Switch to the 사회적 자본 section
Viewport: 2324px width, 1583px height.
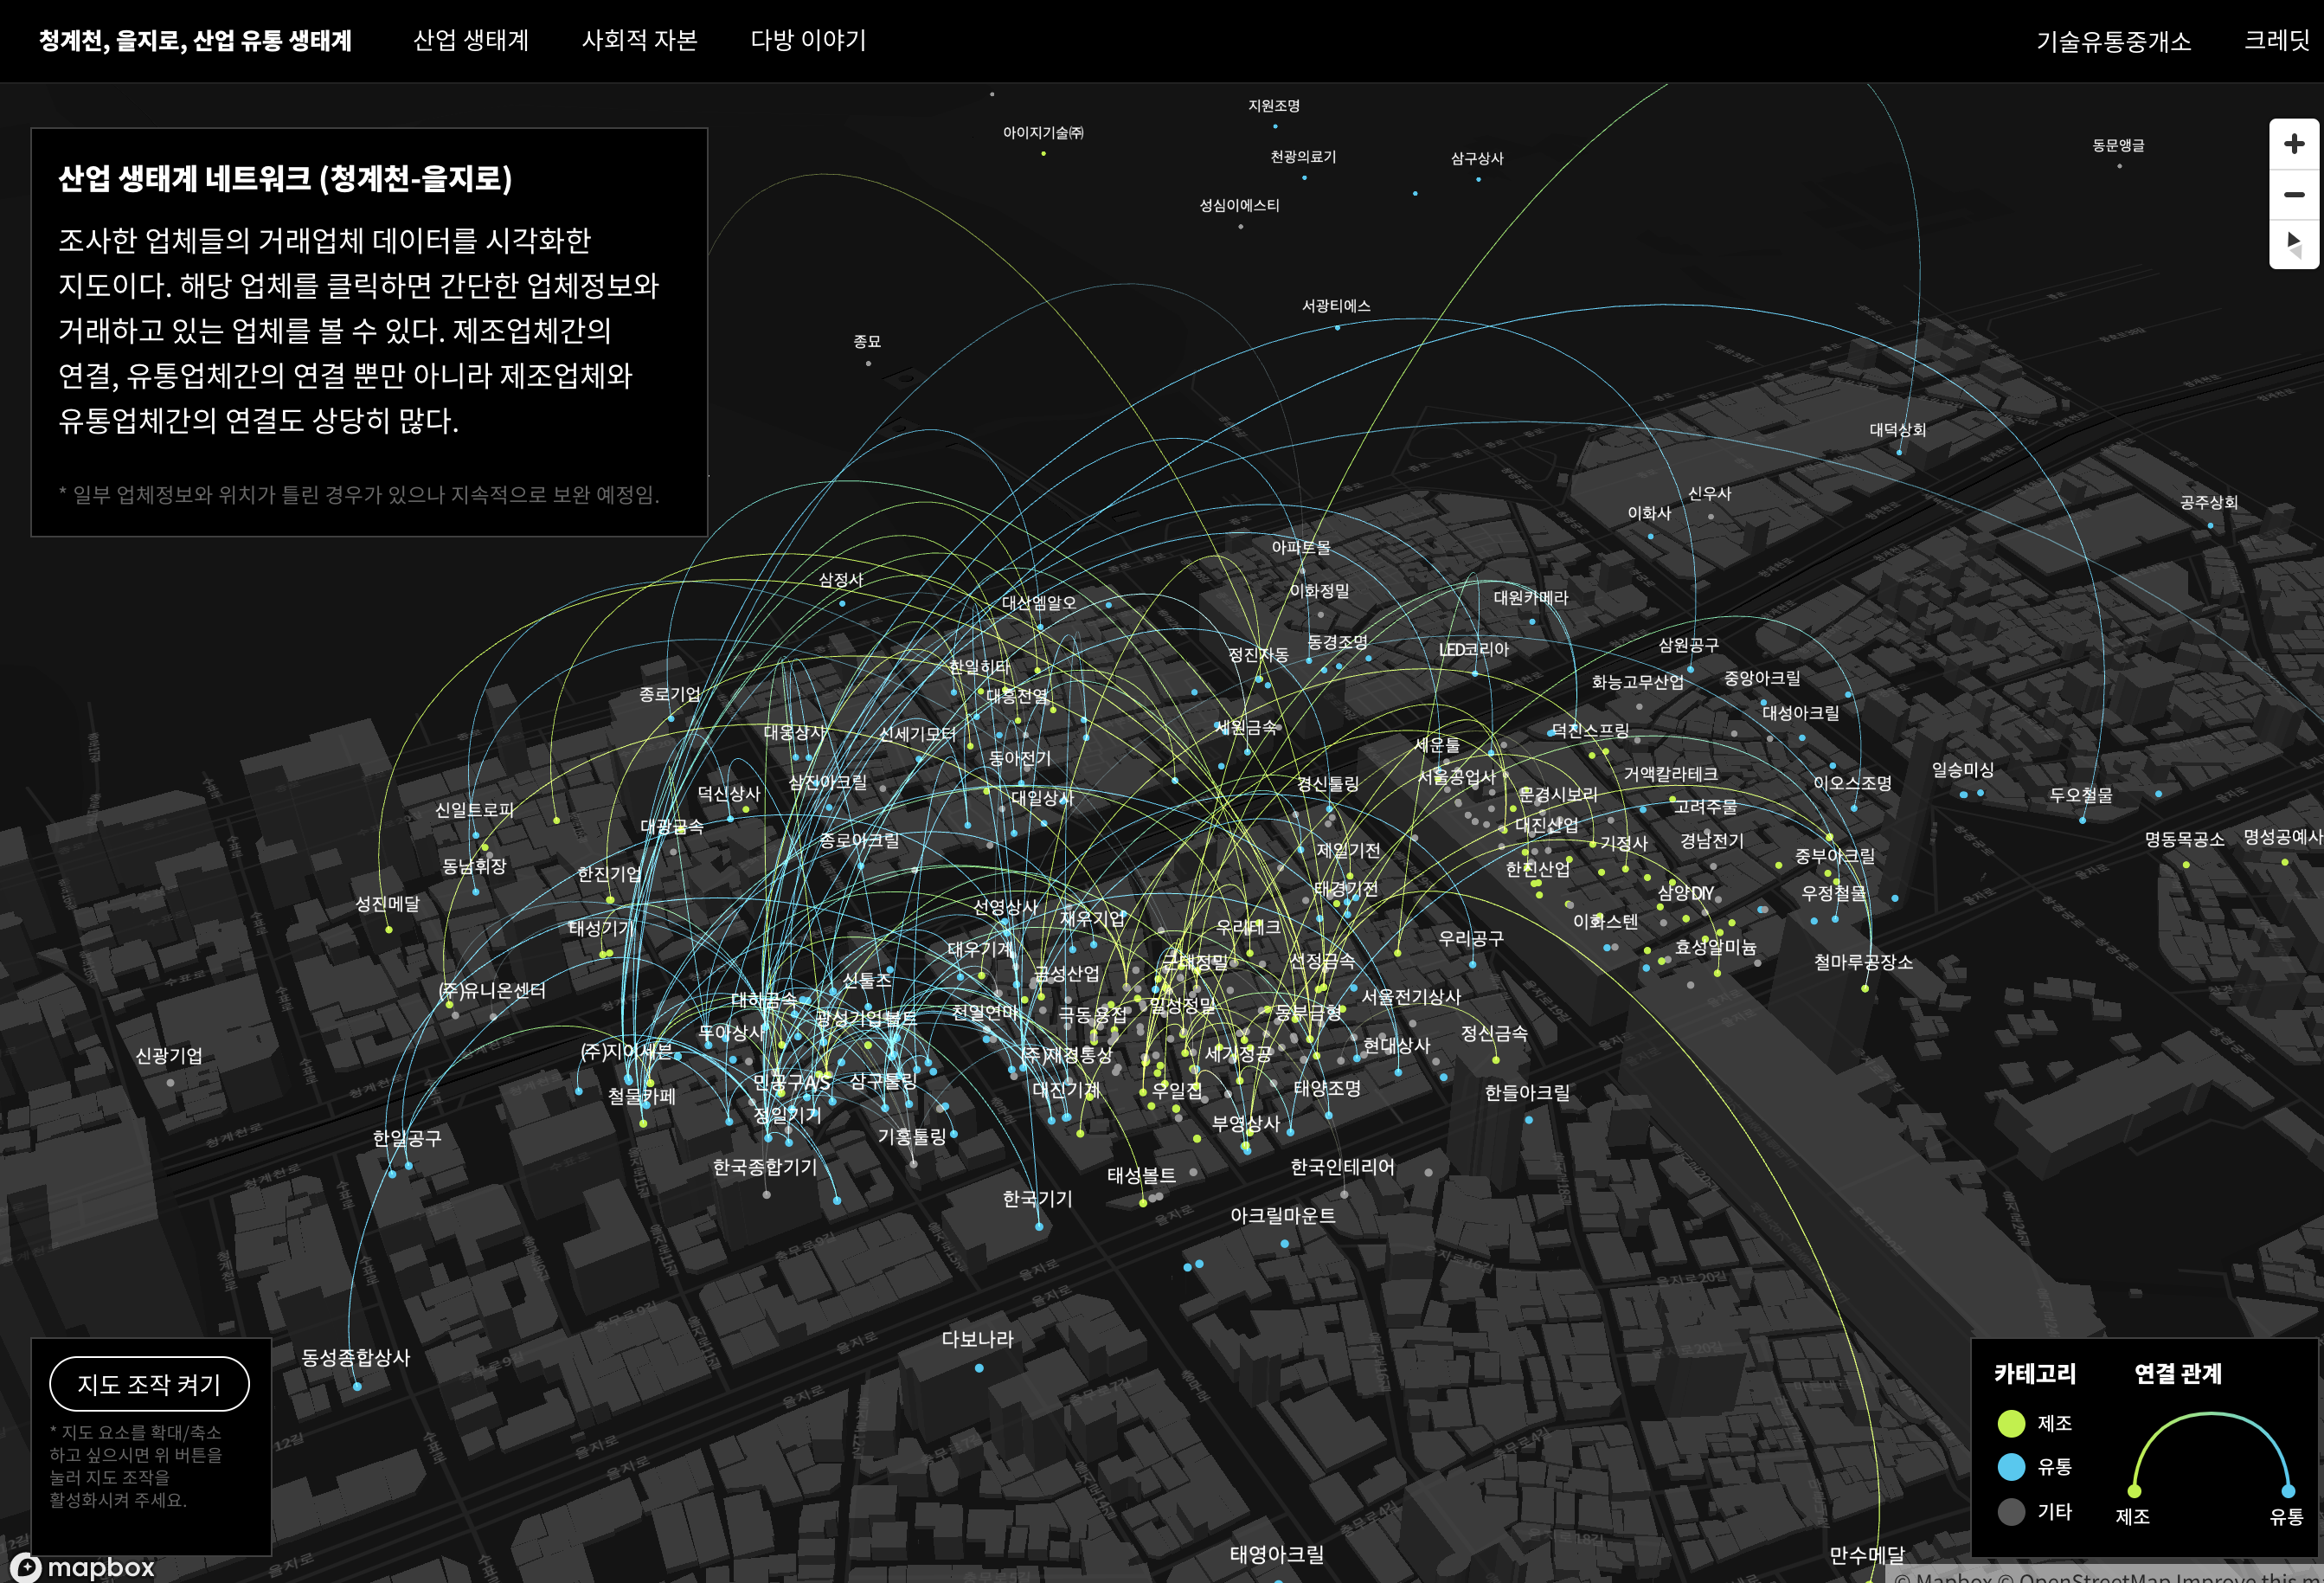[x=640, y=41]
